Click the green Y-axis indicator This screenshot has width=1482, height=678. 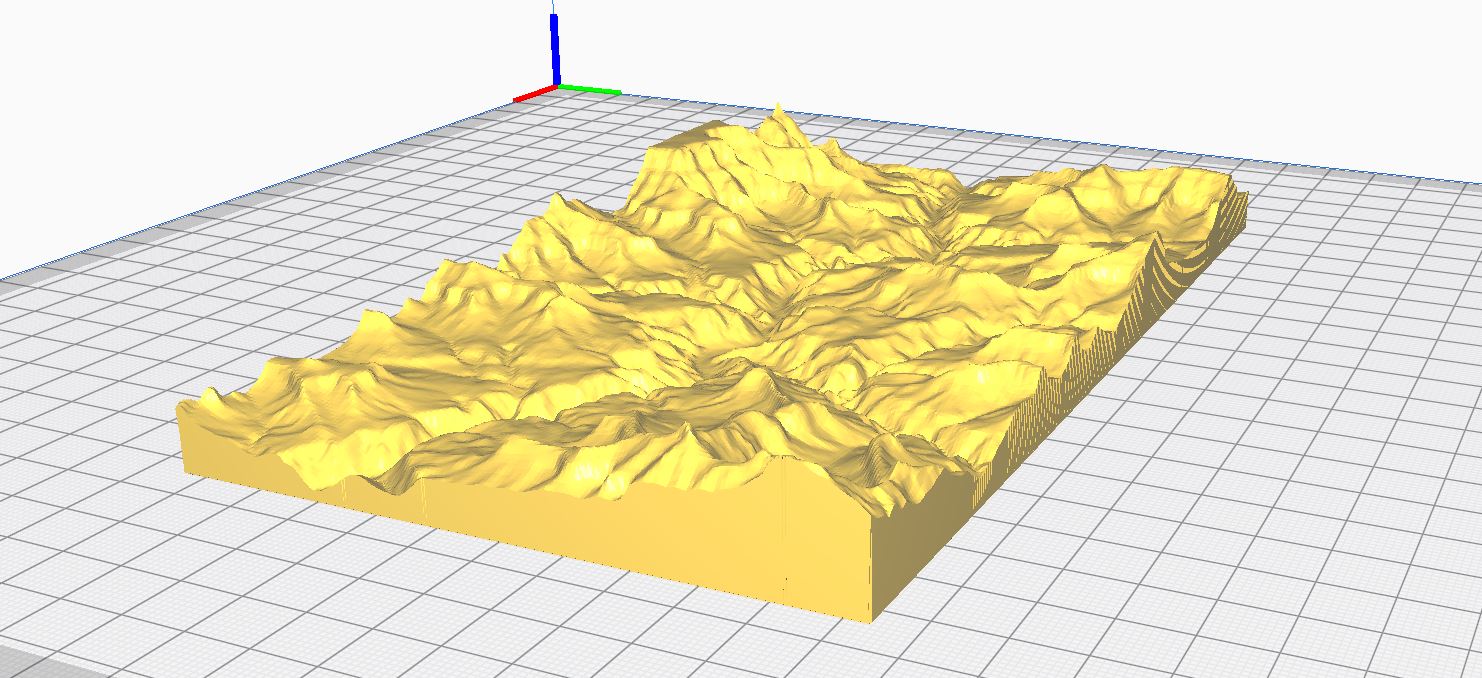click(590, 90)
